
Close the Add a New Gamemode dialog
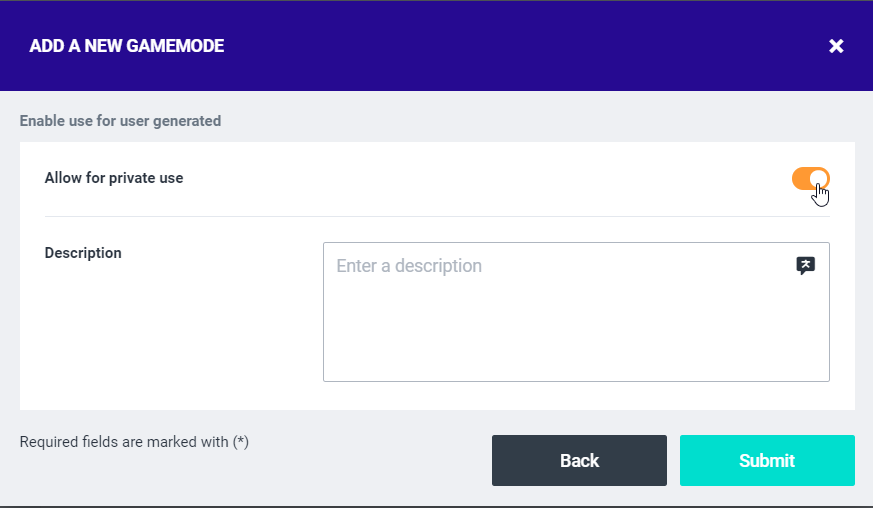tap(836, 46)
